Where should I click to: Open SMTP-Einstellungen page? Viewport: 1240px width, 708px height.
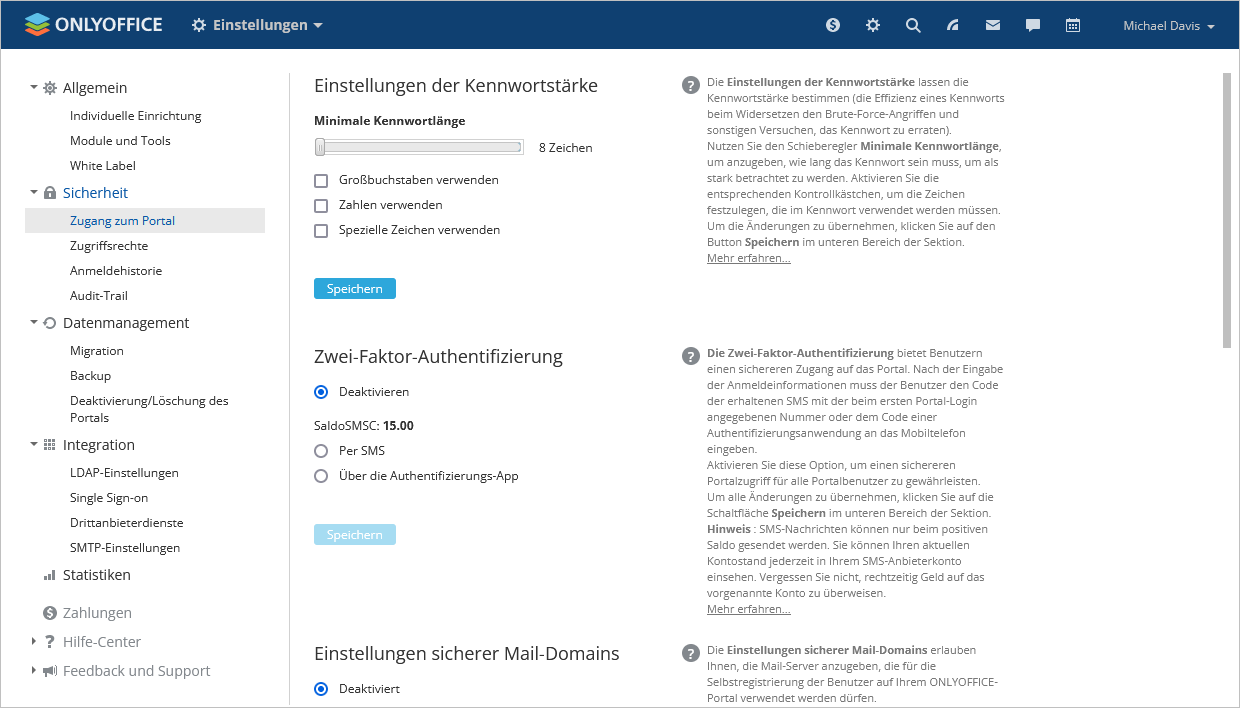click(x=125, y=548)
